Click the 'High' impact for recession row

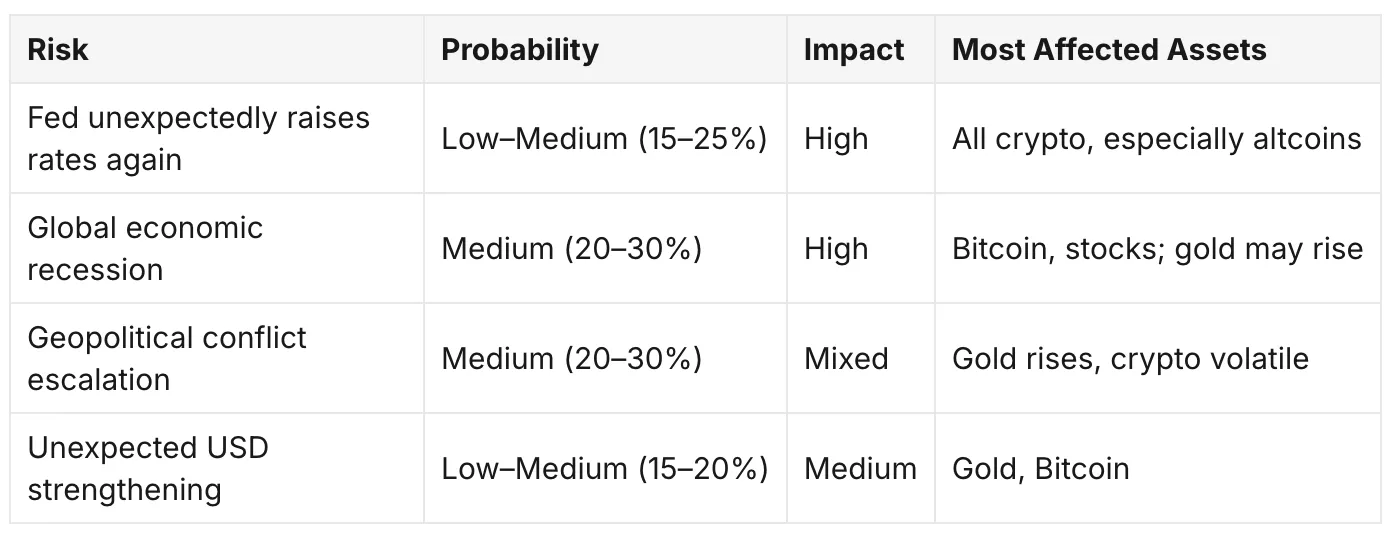point(861,248)
